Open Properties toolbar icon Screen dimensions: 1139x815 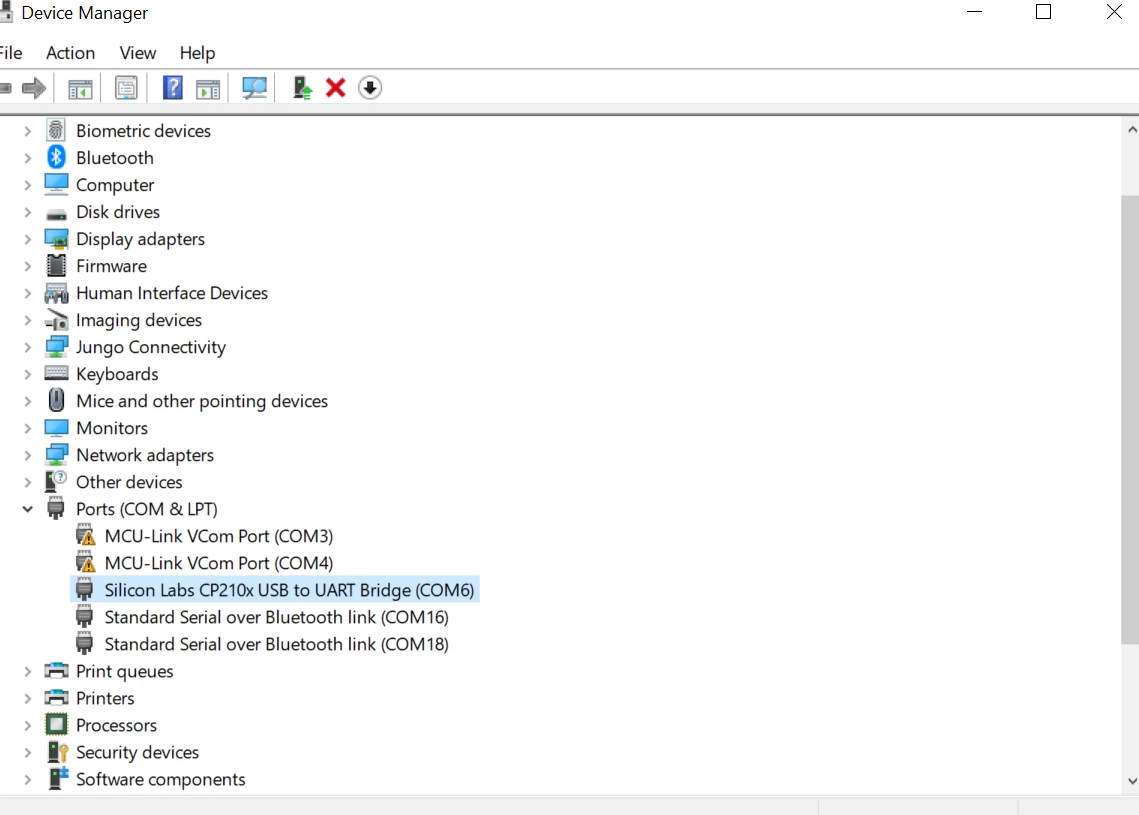click(x=126, y=89)
